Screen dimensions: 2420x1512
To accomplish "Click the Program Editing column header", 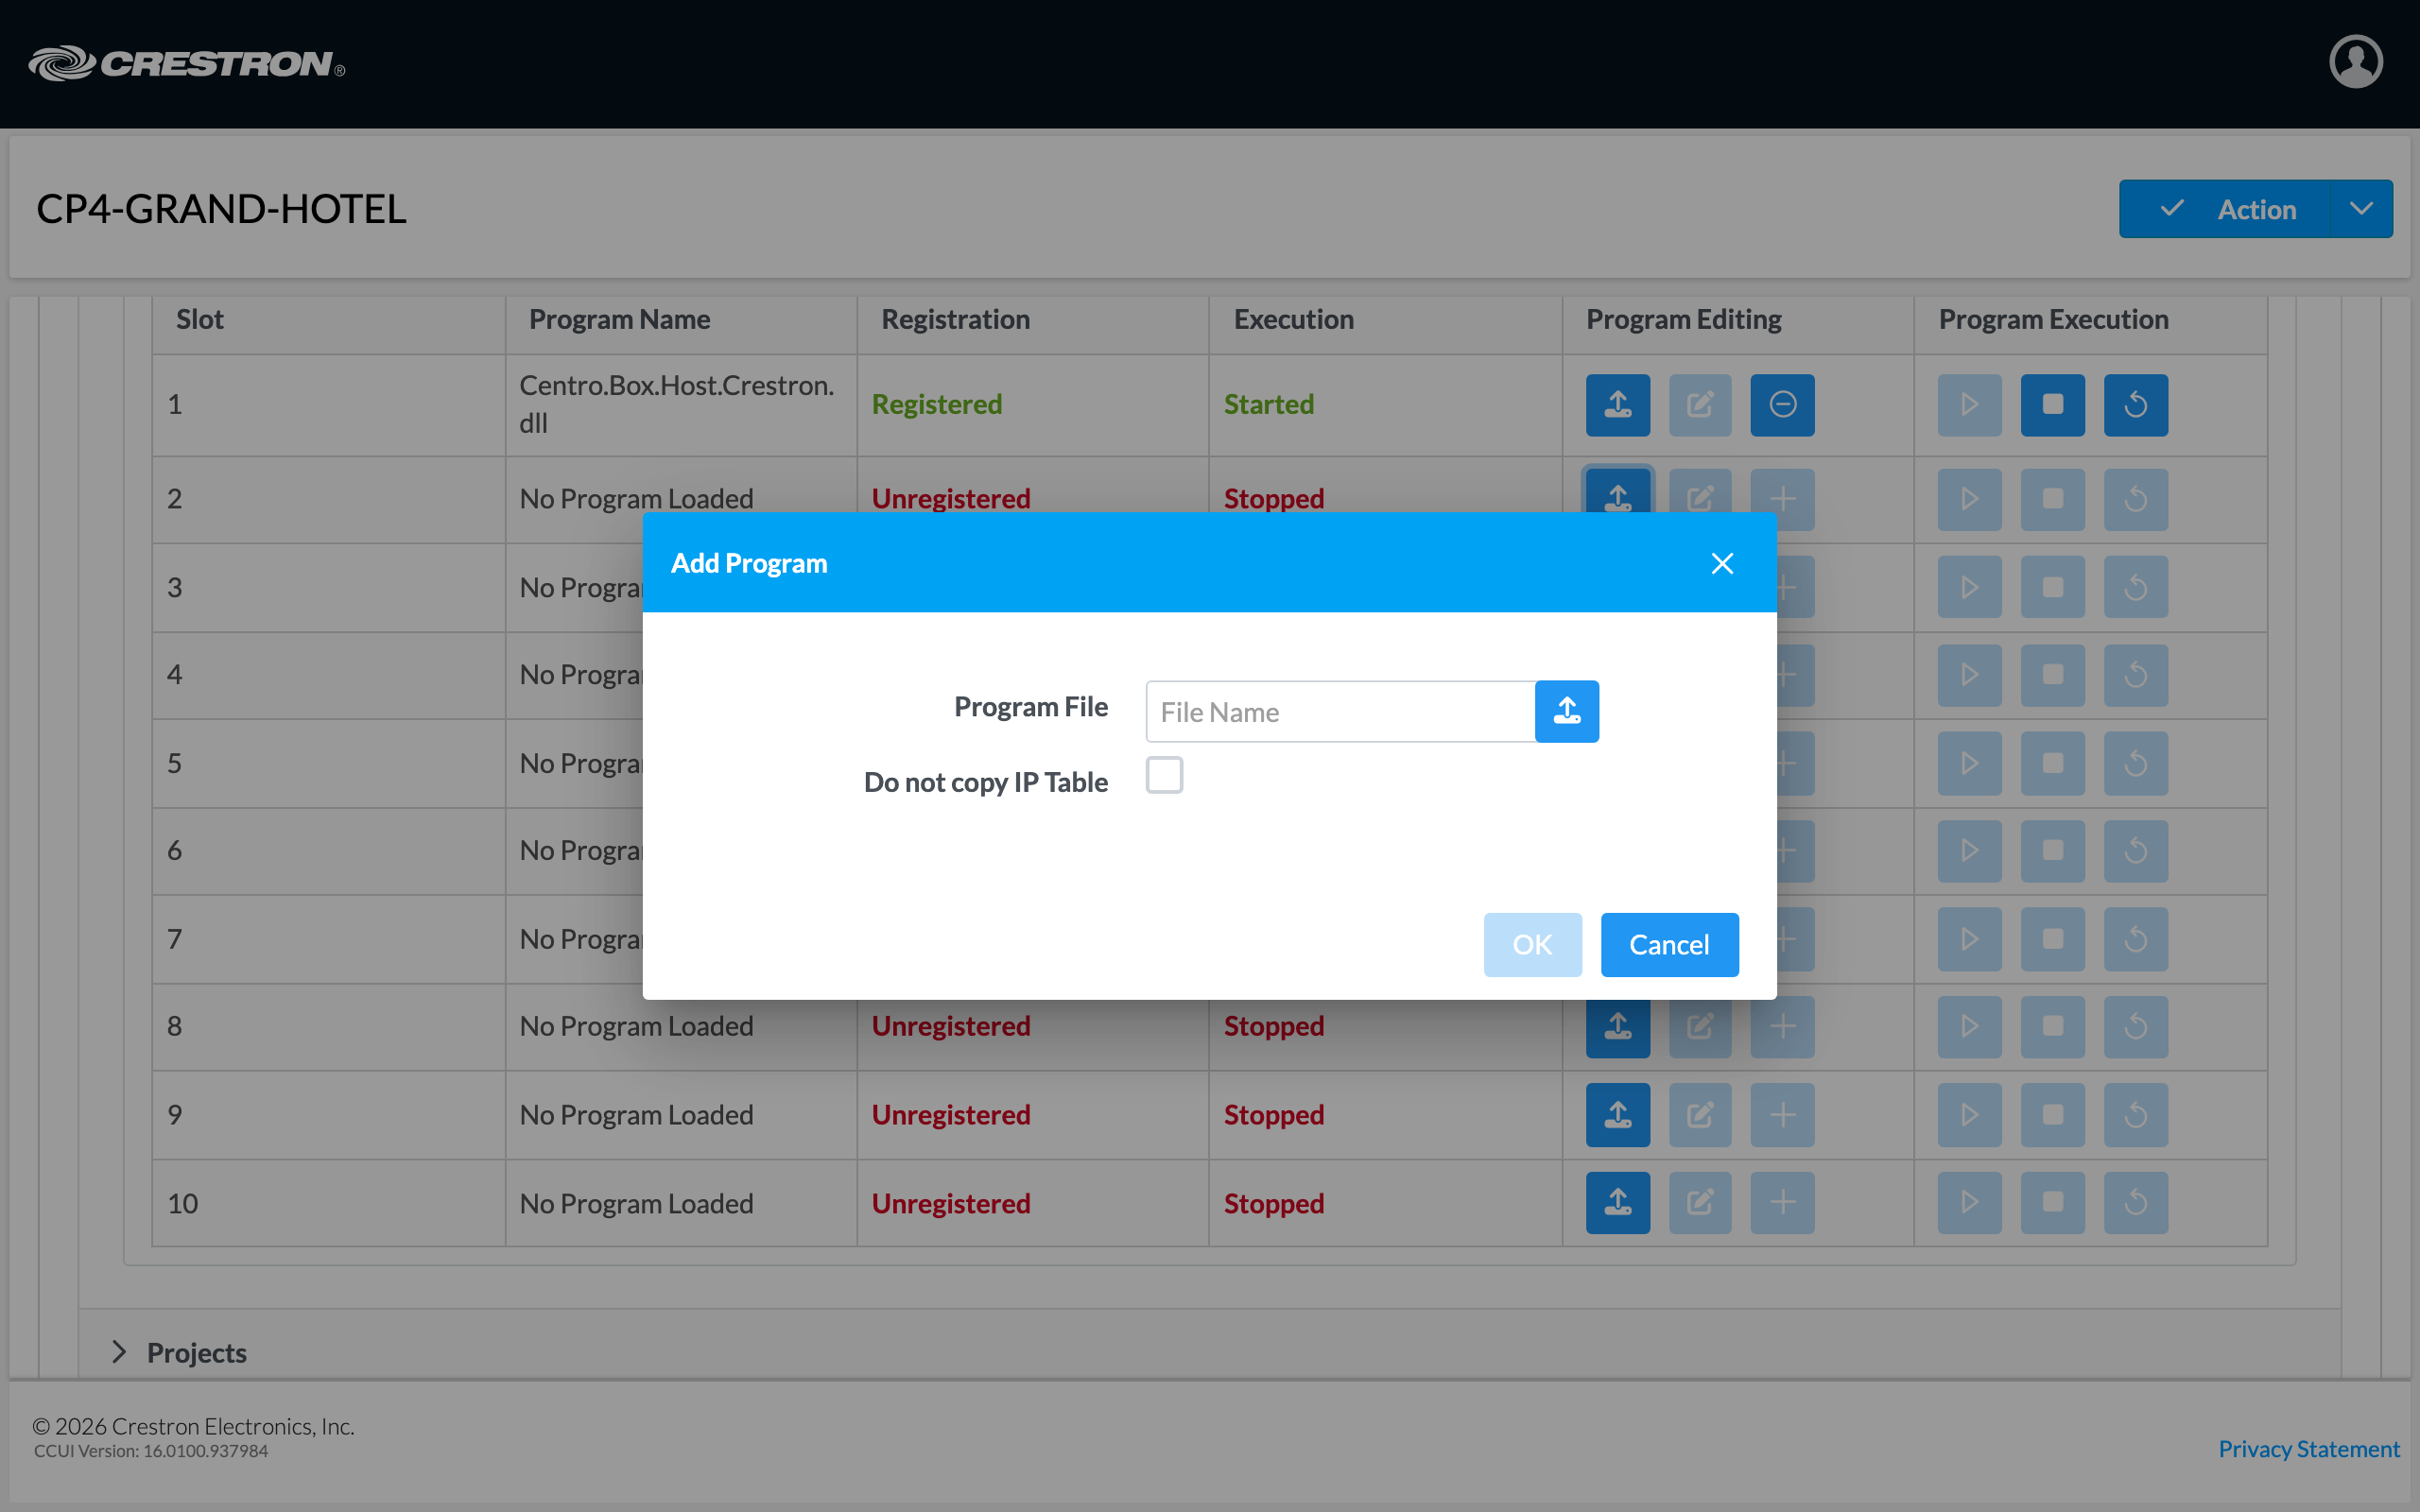I will pyautogui.click(x=1683, y=320).
